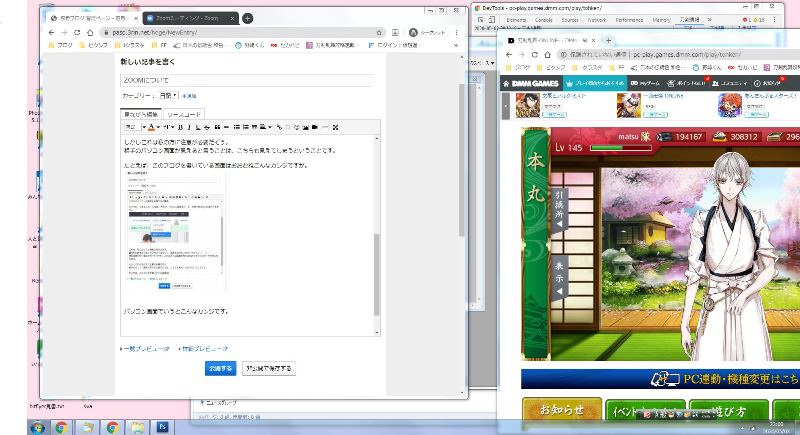Insert a video via the editor toolbar
The height and width of the screenshot is (435, 800).
click(315, 127)
